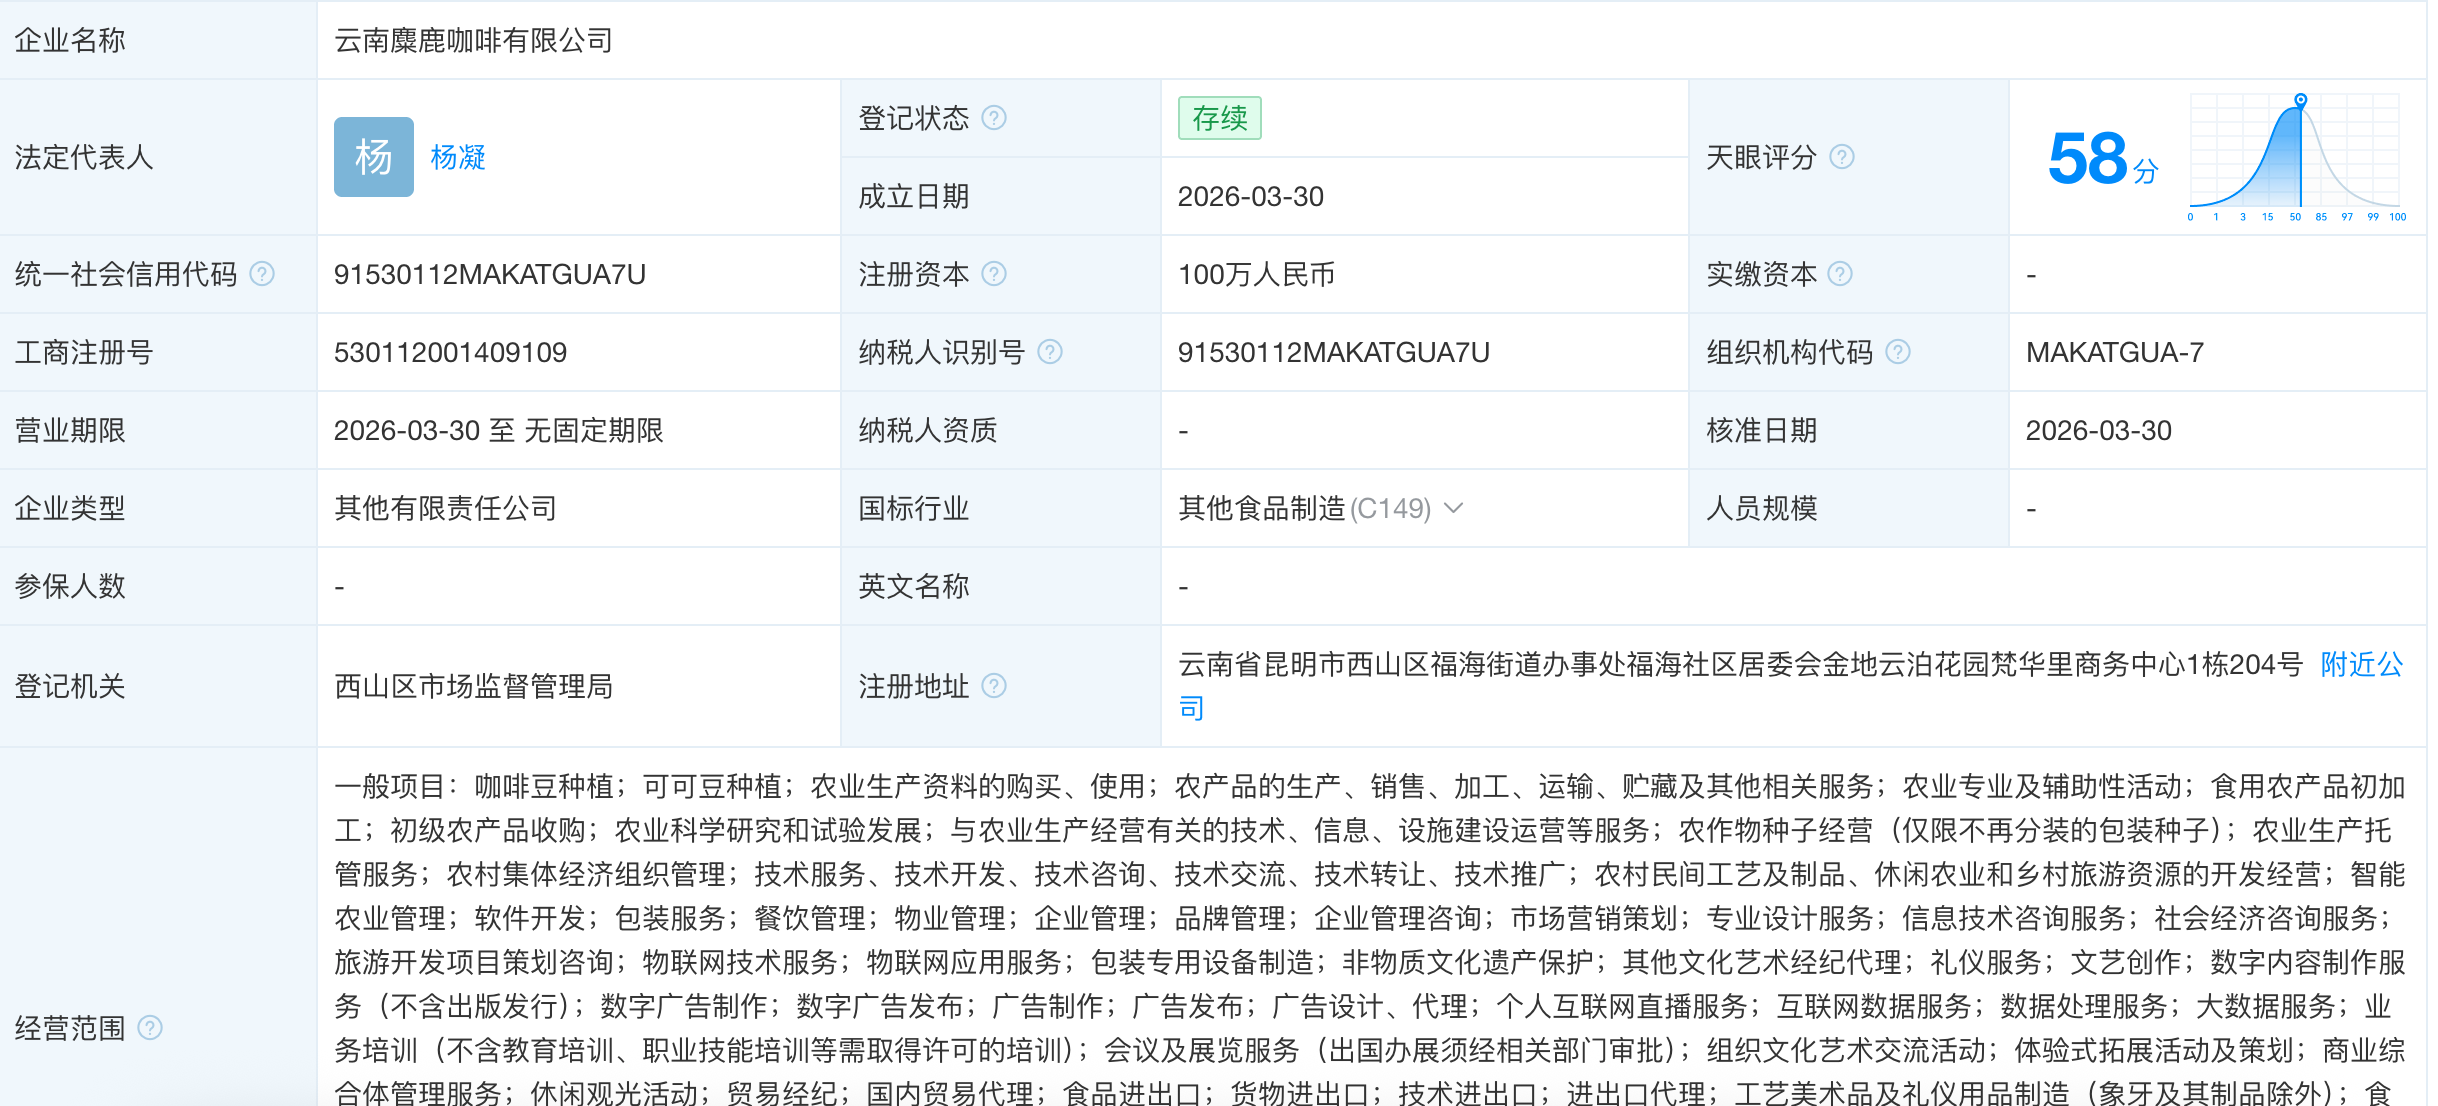Click question icon beside 统一社会信用代码
Screen dimensions: 2438x1106
262,274
